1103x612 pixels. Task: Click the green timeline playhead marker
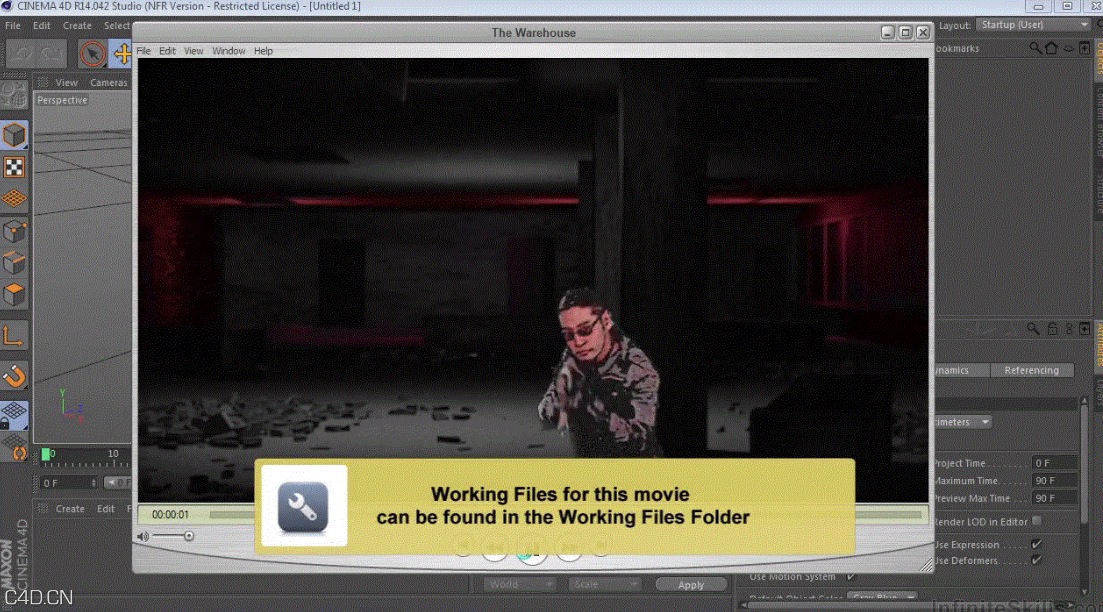coord(46,454)
